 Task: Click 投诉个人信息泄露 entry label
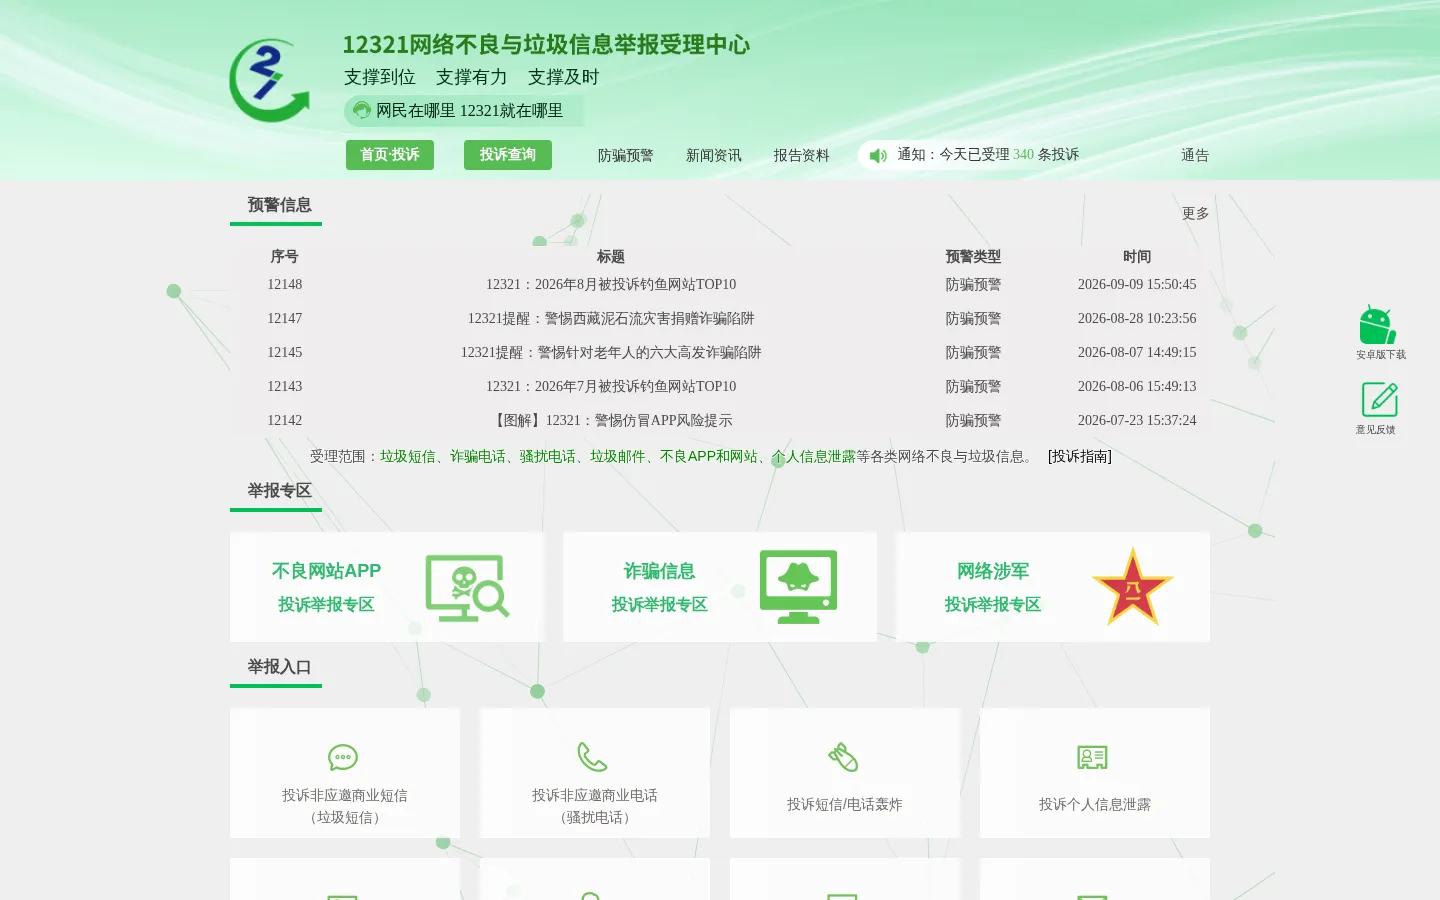1095,805
